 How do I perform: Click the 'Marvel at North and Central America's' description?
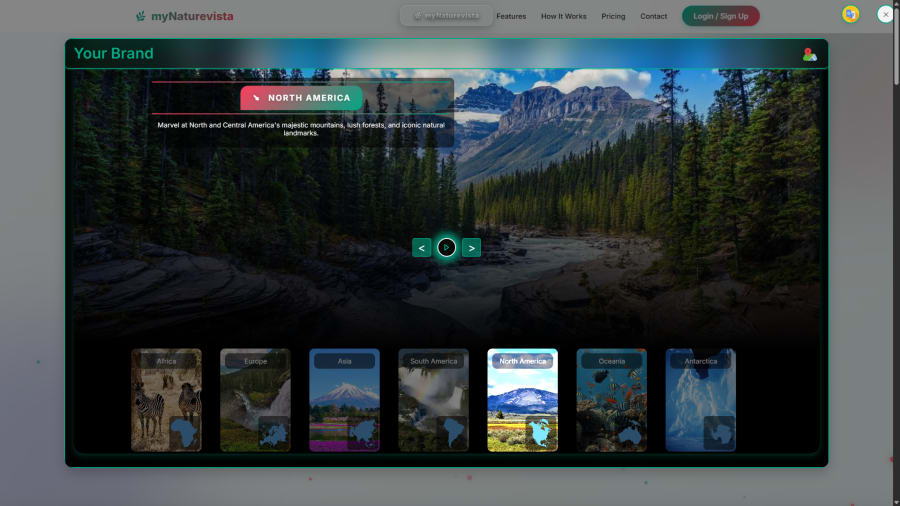[x=301, y=129]
